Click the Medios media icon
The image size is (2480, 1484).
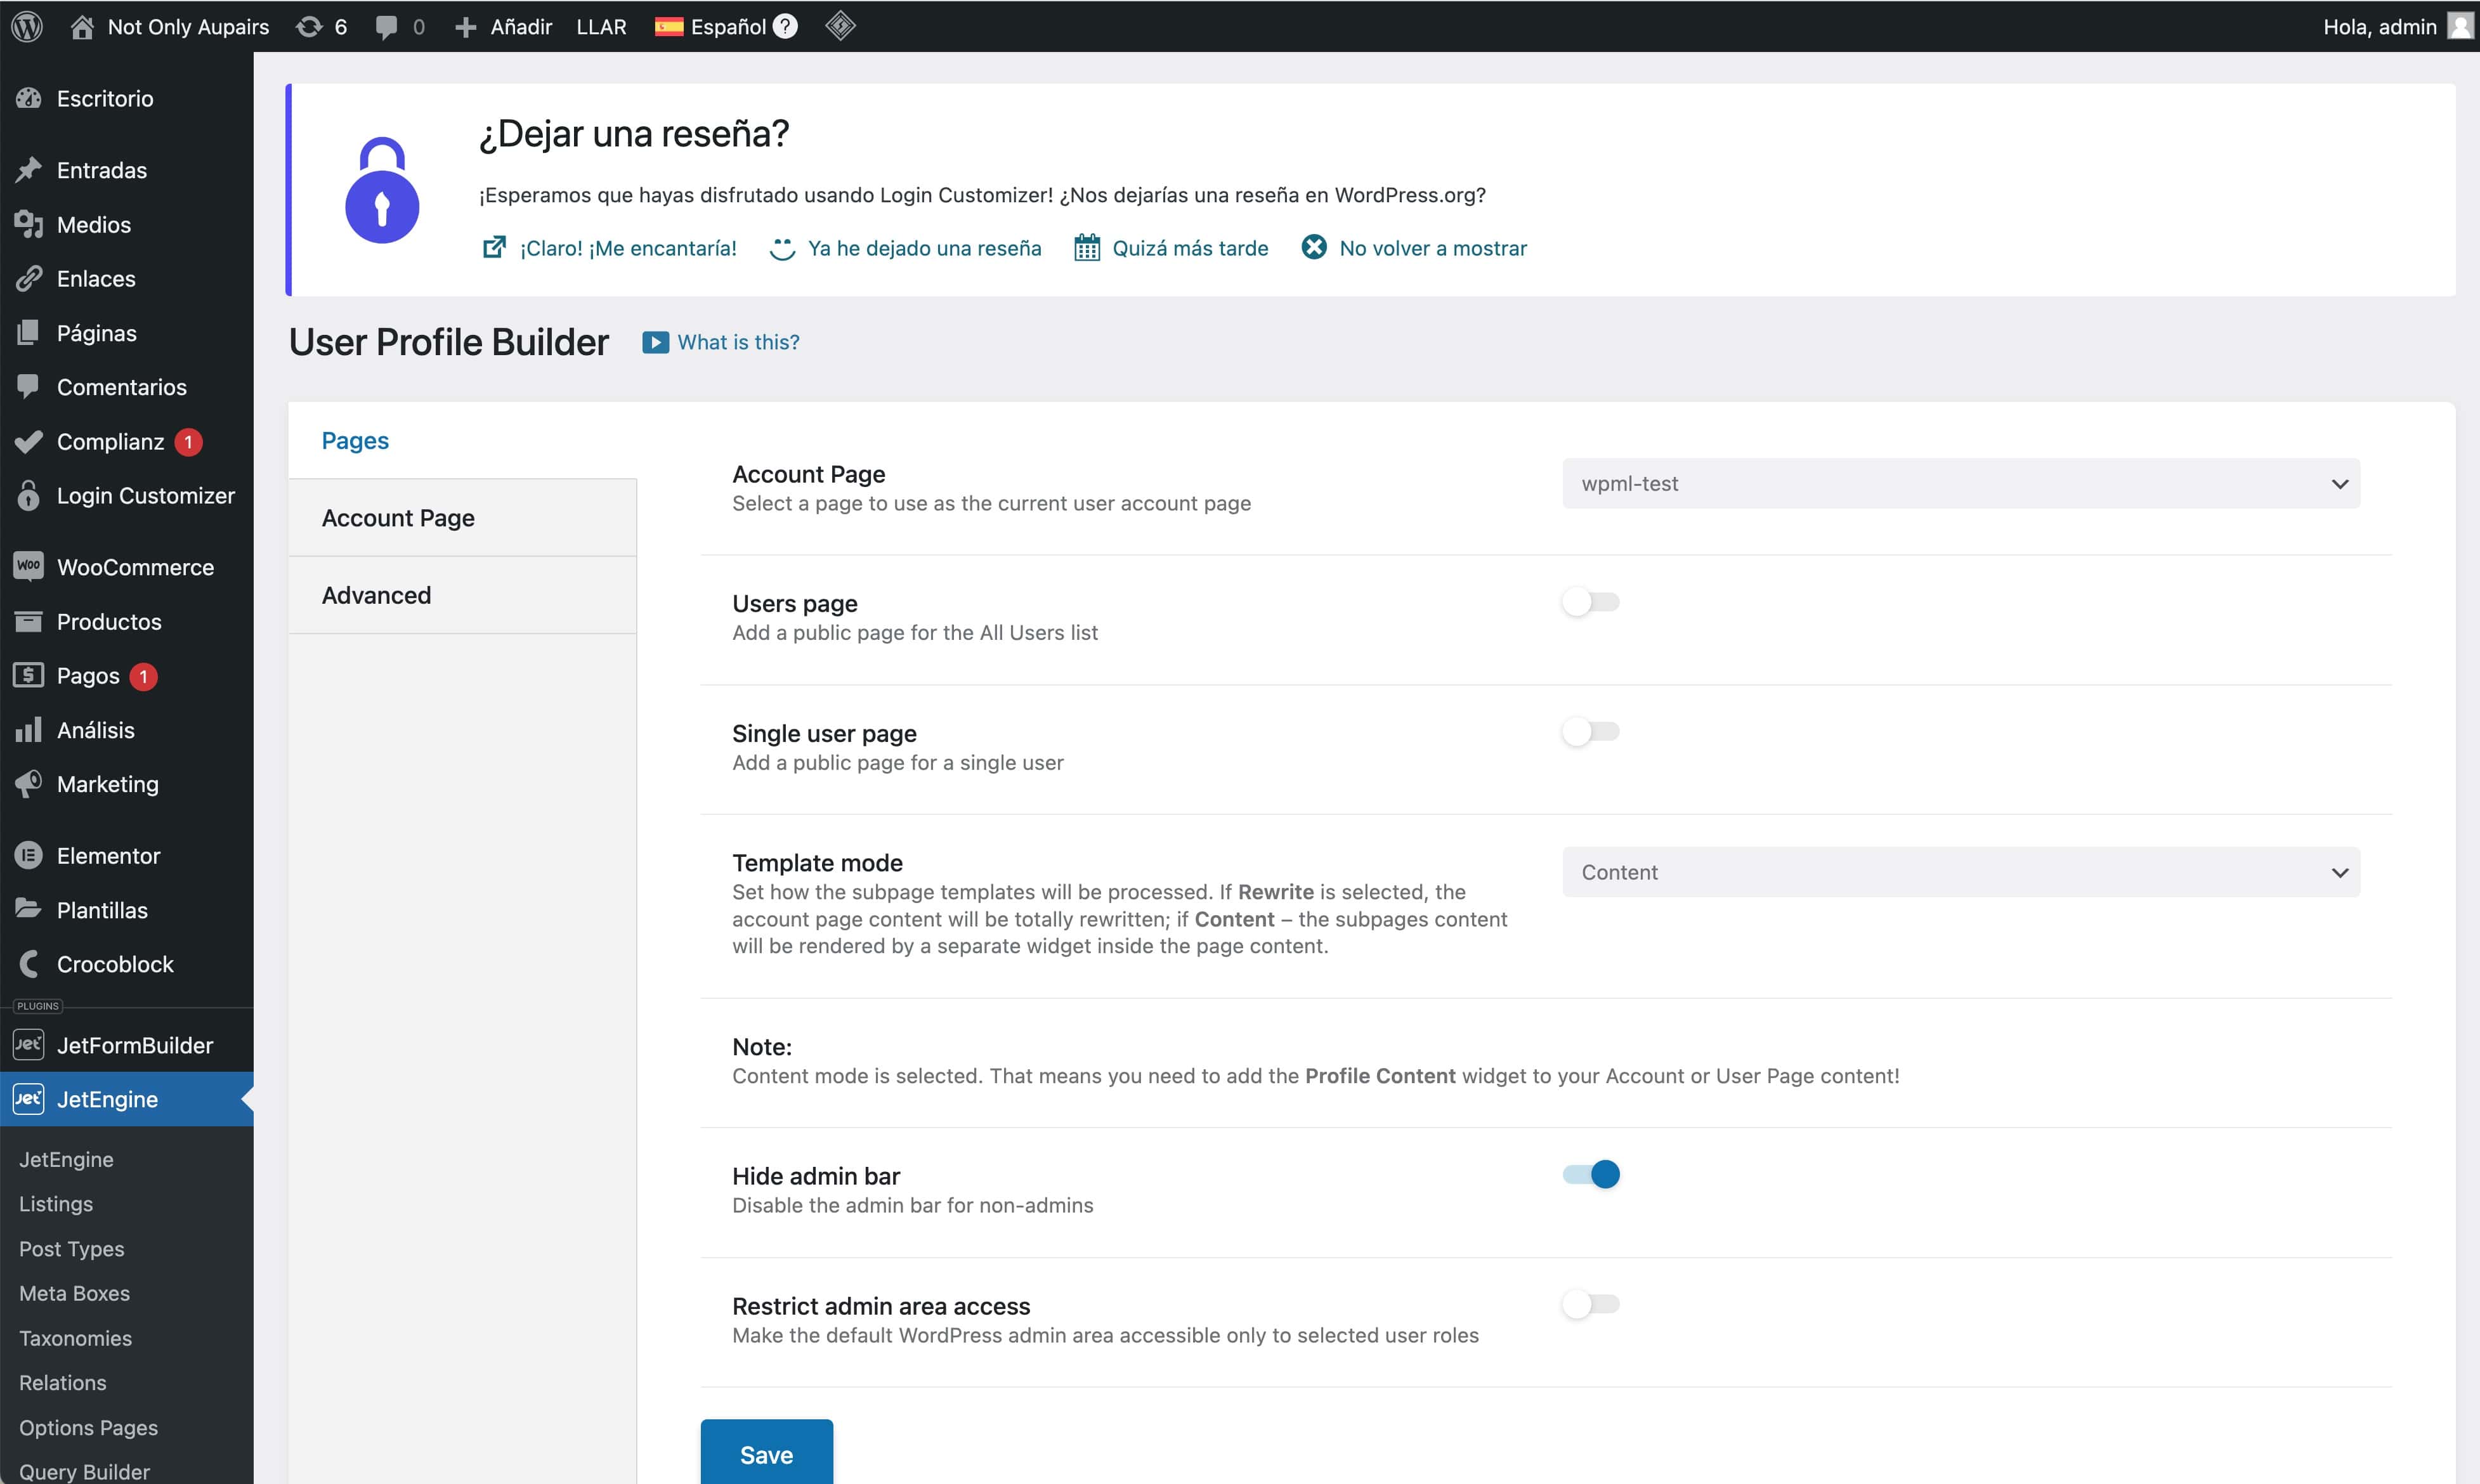[x=29, y=224]
